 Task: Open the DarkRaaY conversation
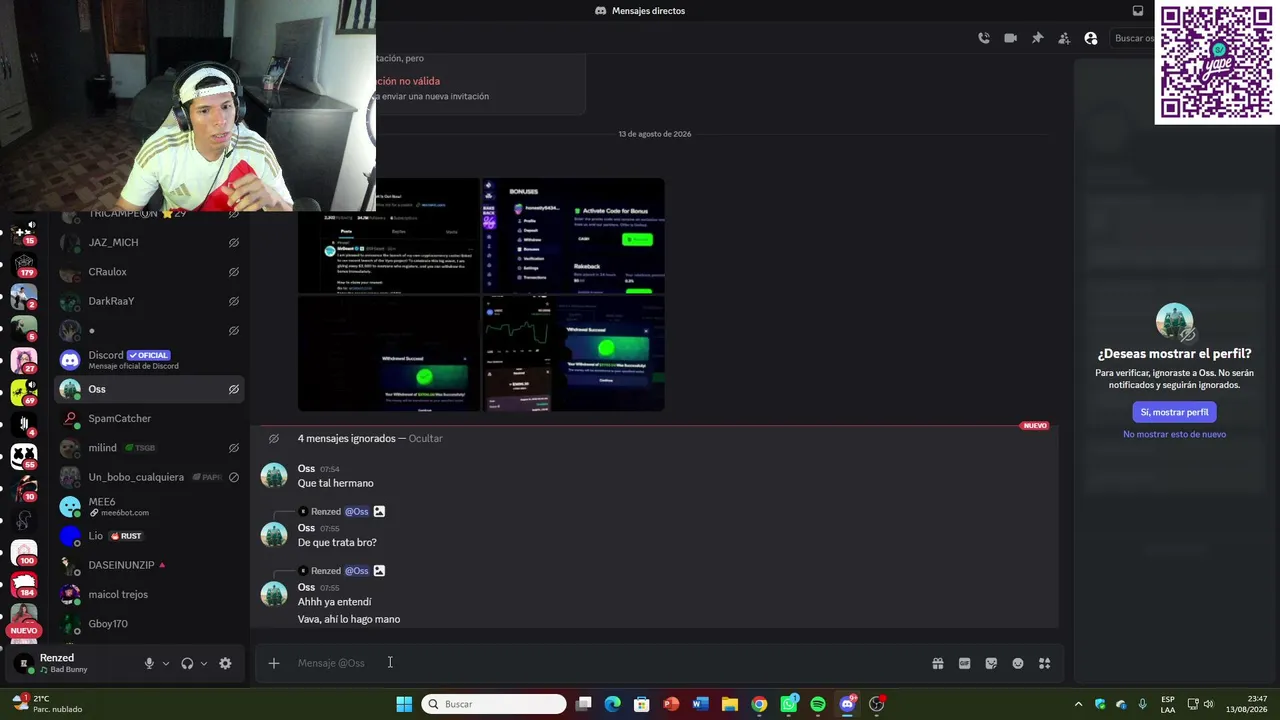(149, 301)
